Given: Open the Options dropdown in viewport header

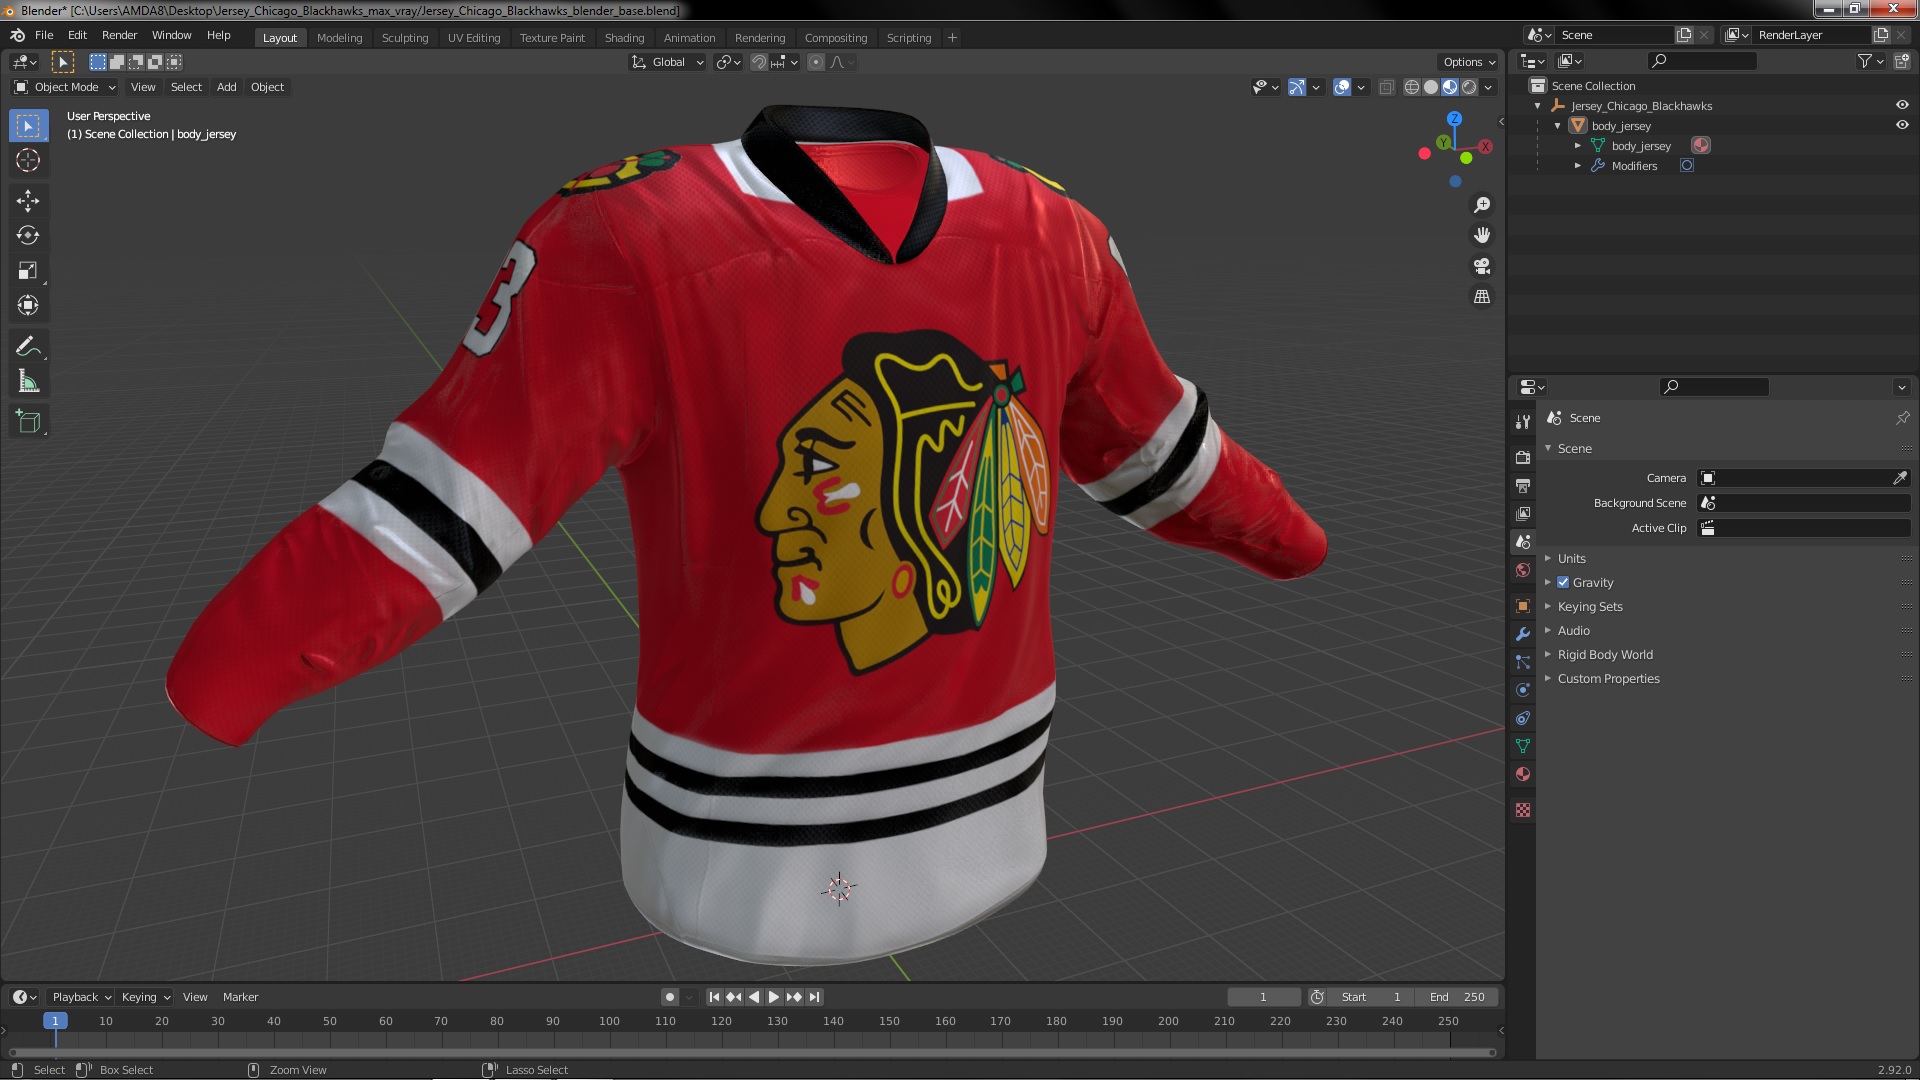Looking at the screenshot, I should (1469, 62).
